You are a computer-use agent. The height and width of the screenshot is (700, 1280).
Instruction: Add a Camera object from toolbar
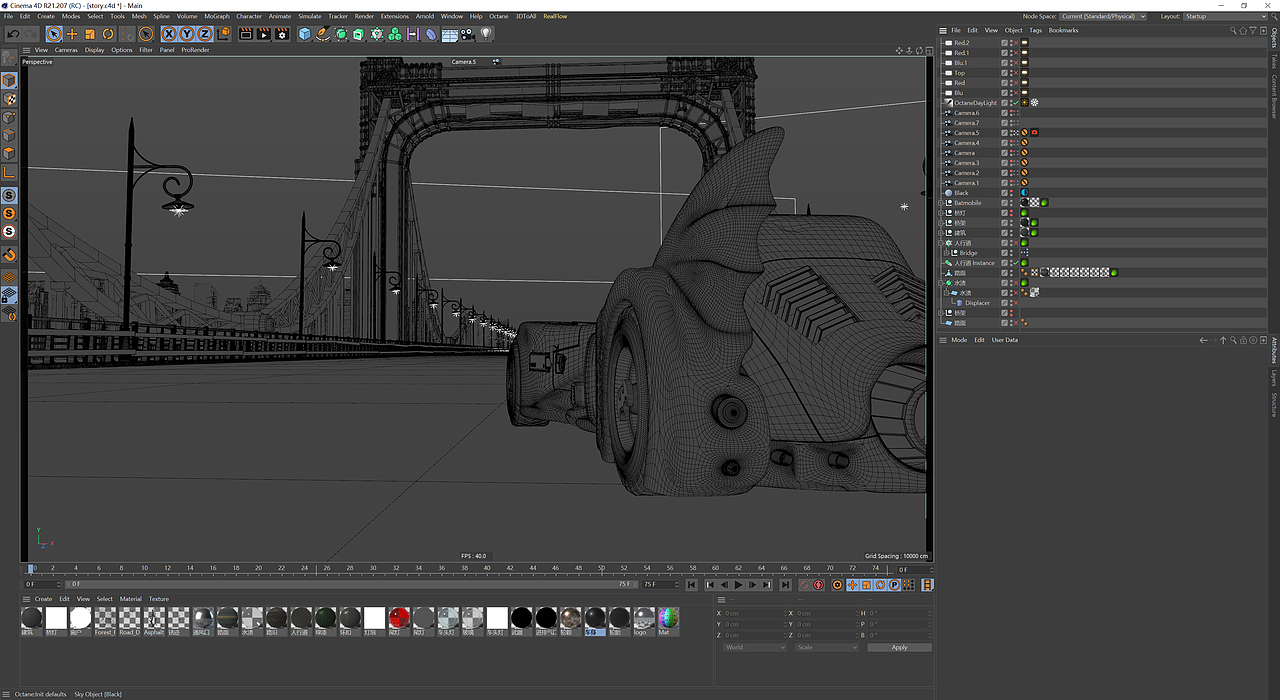pyautogui.click(x=468, y=34)
